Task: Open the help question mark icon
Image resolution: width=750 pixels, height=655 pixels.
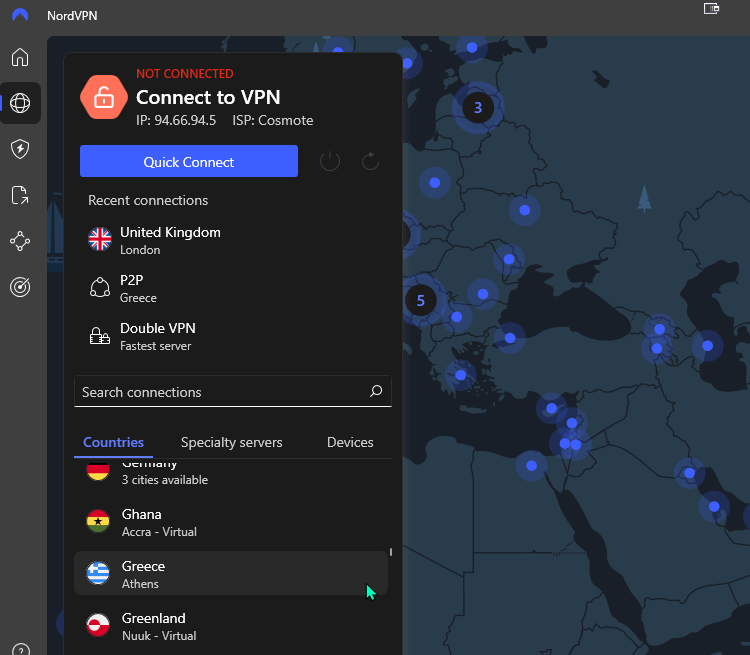Action: coord(21,650)
